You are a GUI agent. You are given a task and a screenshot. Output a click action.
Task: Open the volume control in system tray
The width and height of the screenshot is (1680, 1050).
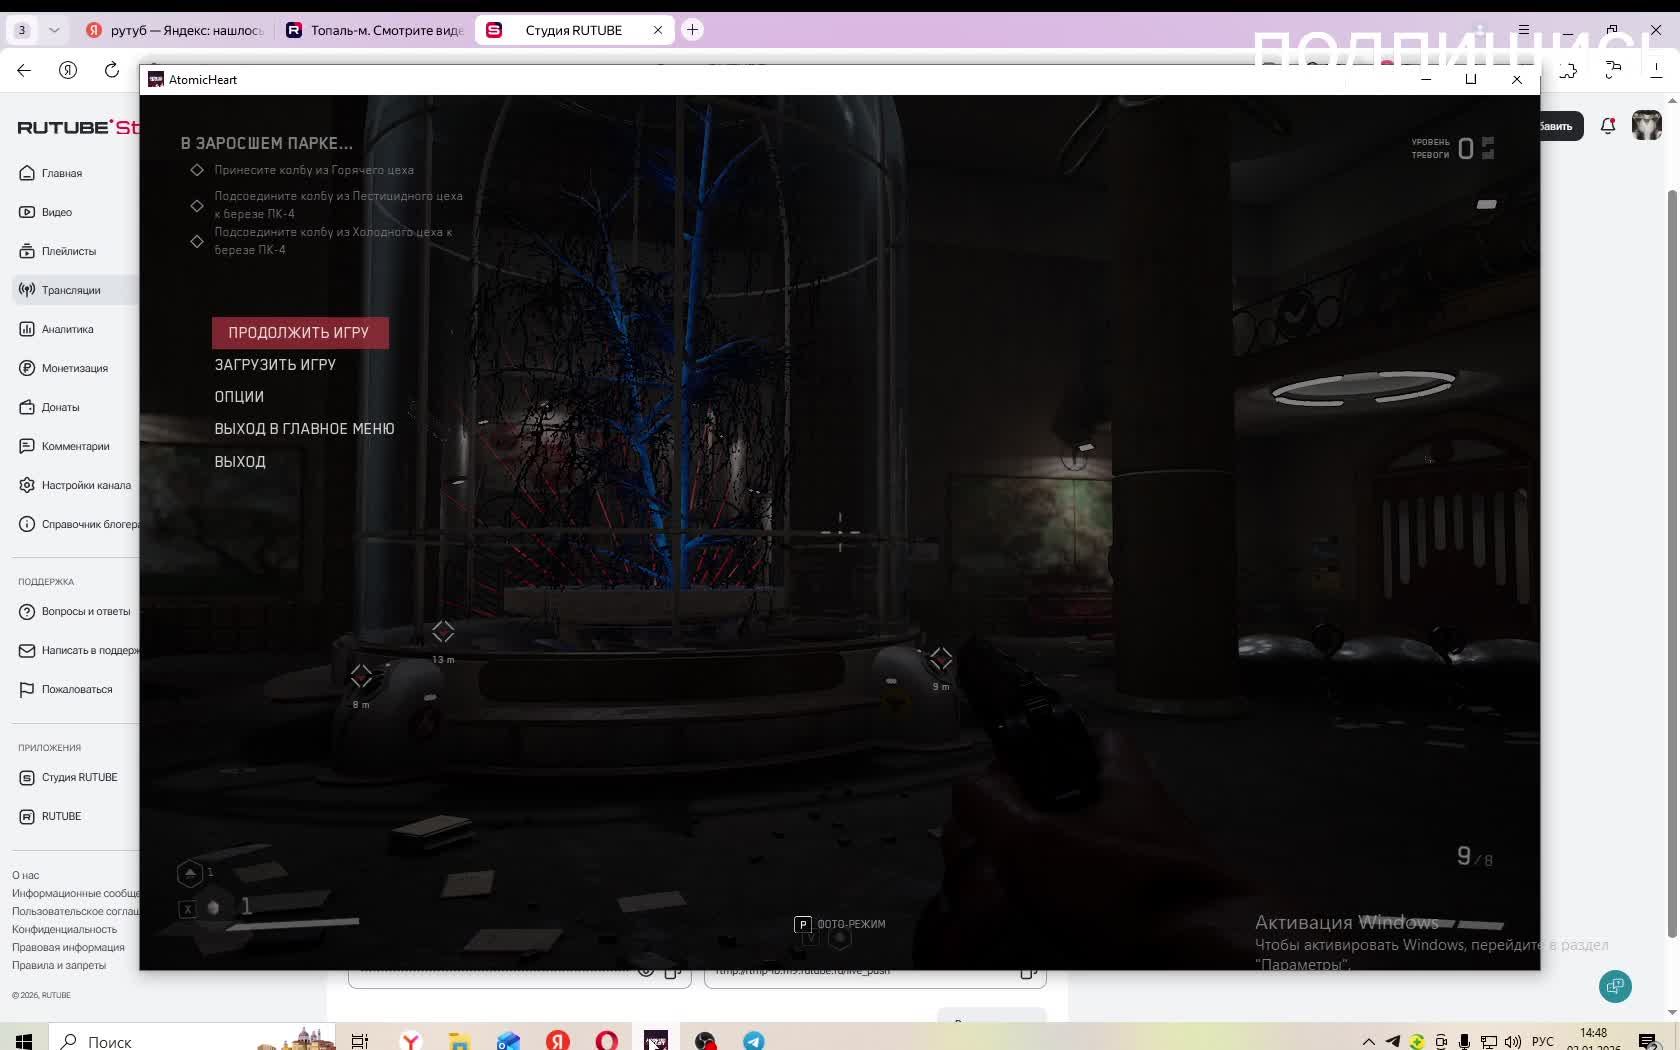pos(1513,1041)
